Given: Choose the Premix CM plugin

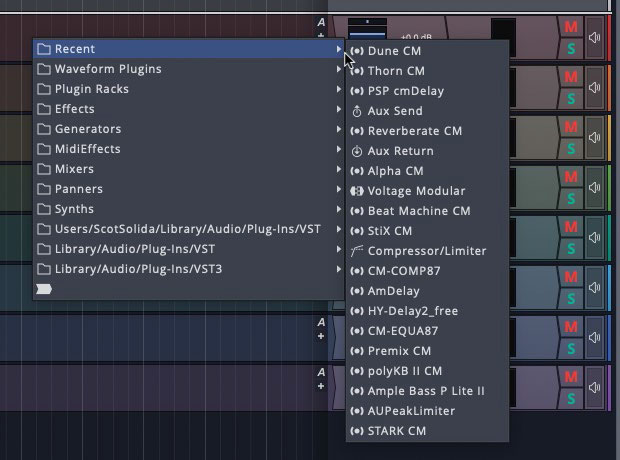Looking at the screenshot, I should tap(427, 351).
